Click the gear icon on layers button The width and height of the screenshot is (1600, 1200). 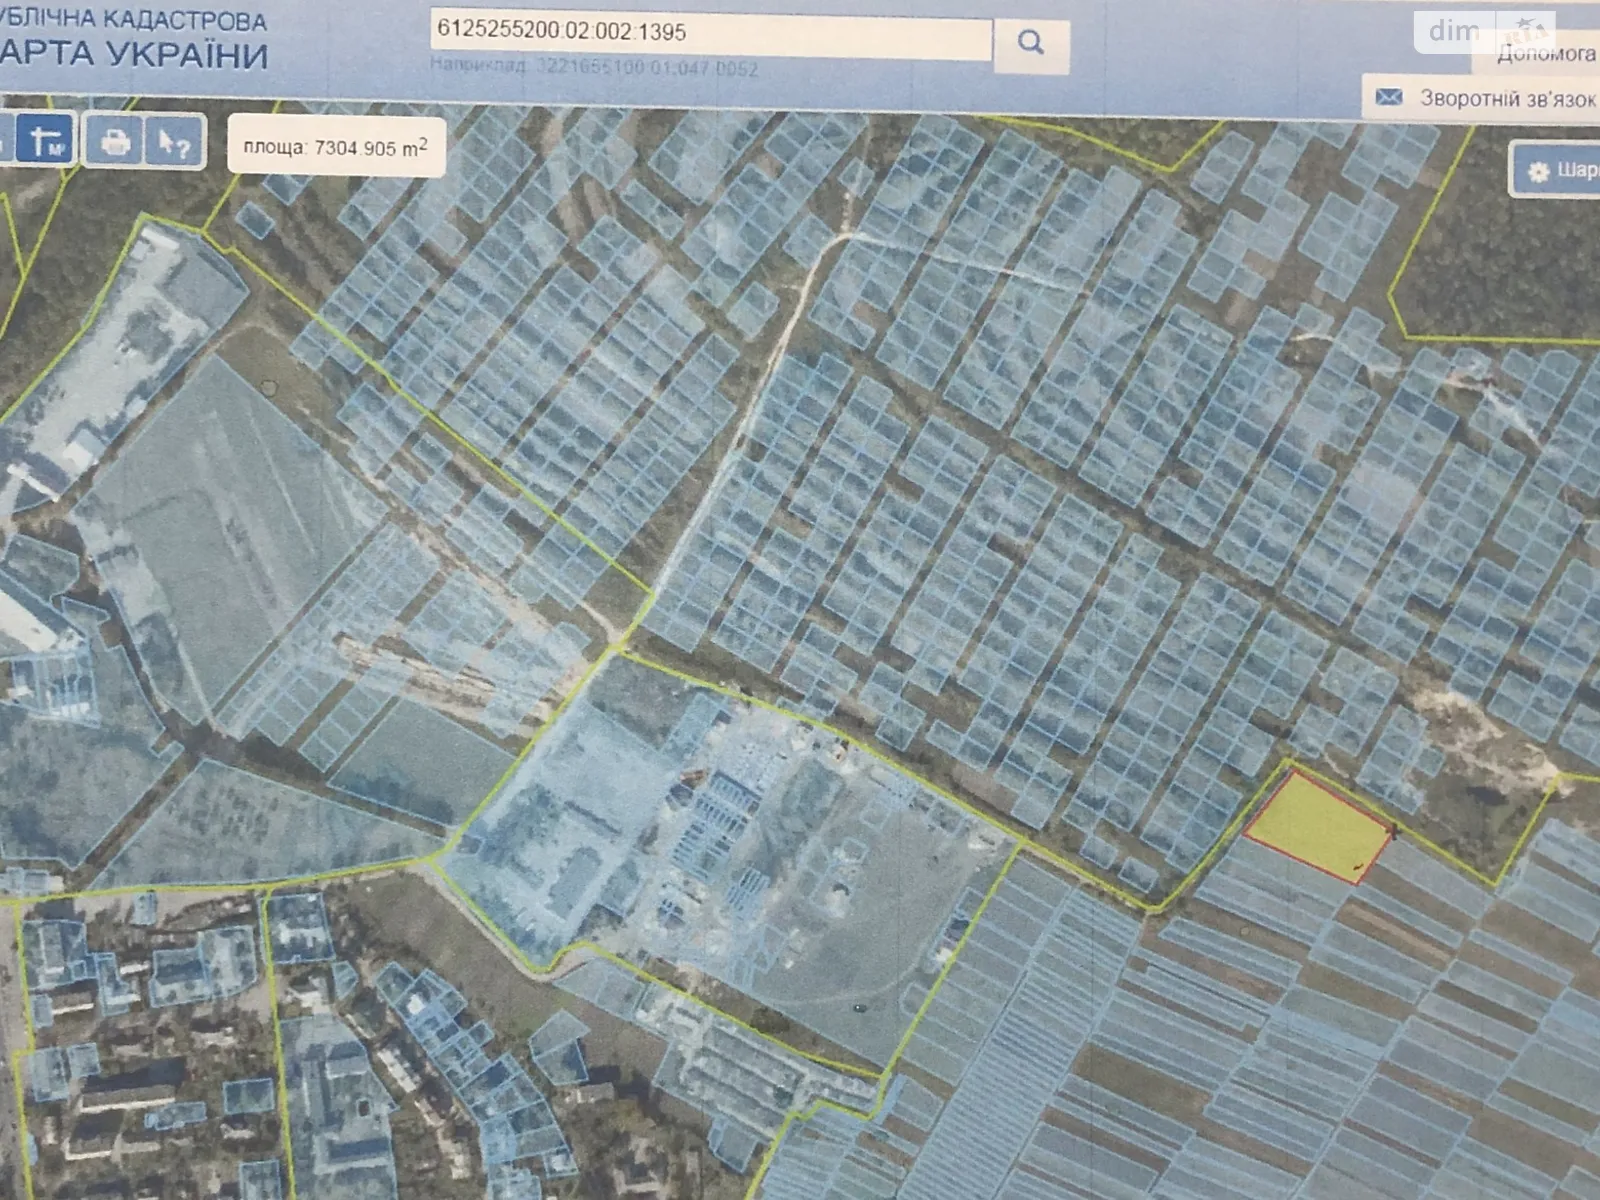(x=1537, y=171)
